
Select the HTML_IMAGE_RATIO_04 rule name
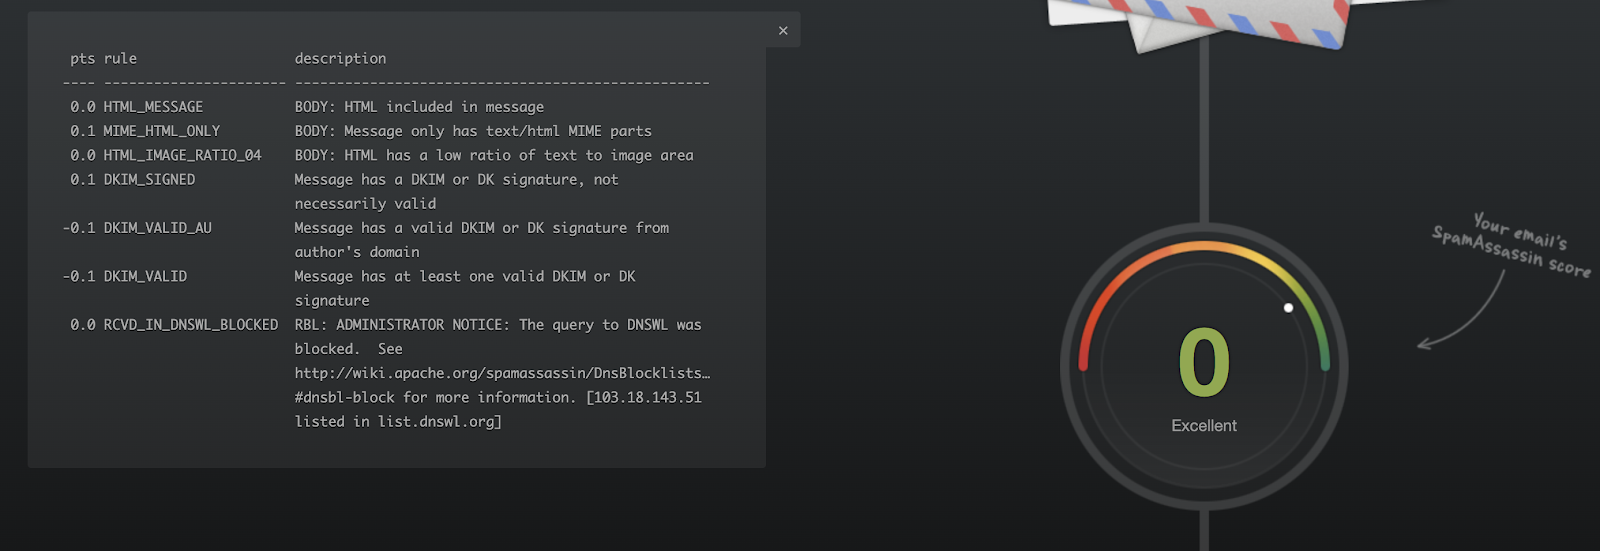182,155
